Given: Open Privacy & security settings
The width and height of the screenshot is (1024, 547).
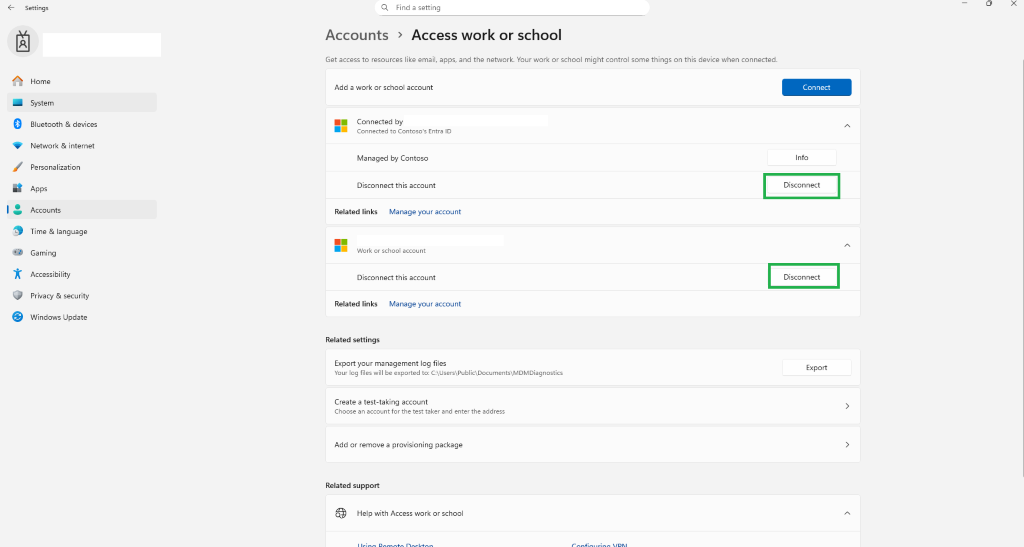Looking at the screenshot, I should [x=82, y=296].
